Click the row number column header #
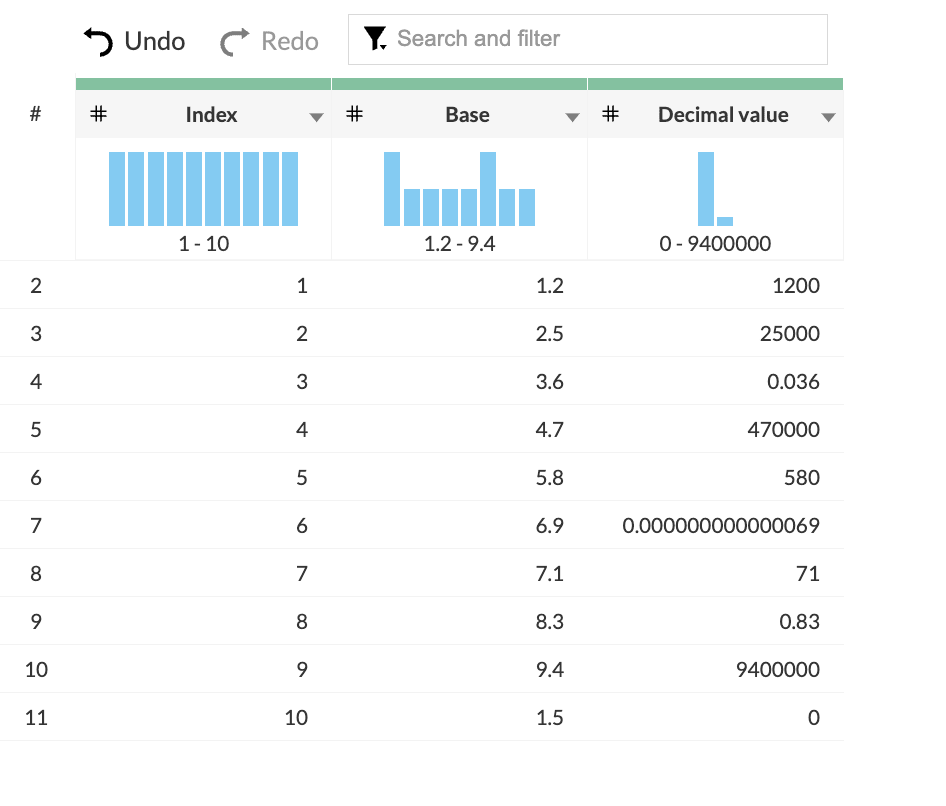The image size is (946, 806). pos(36,115)
